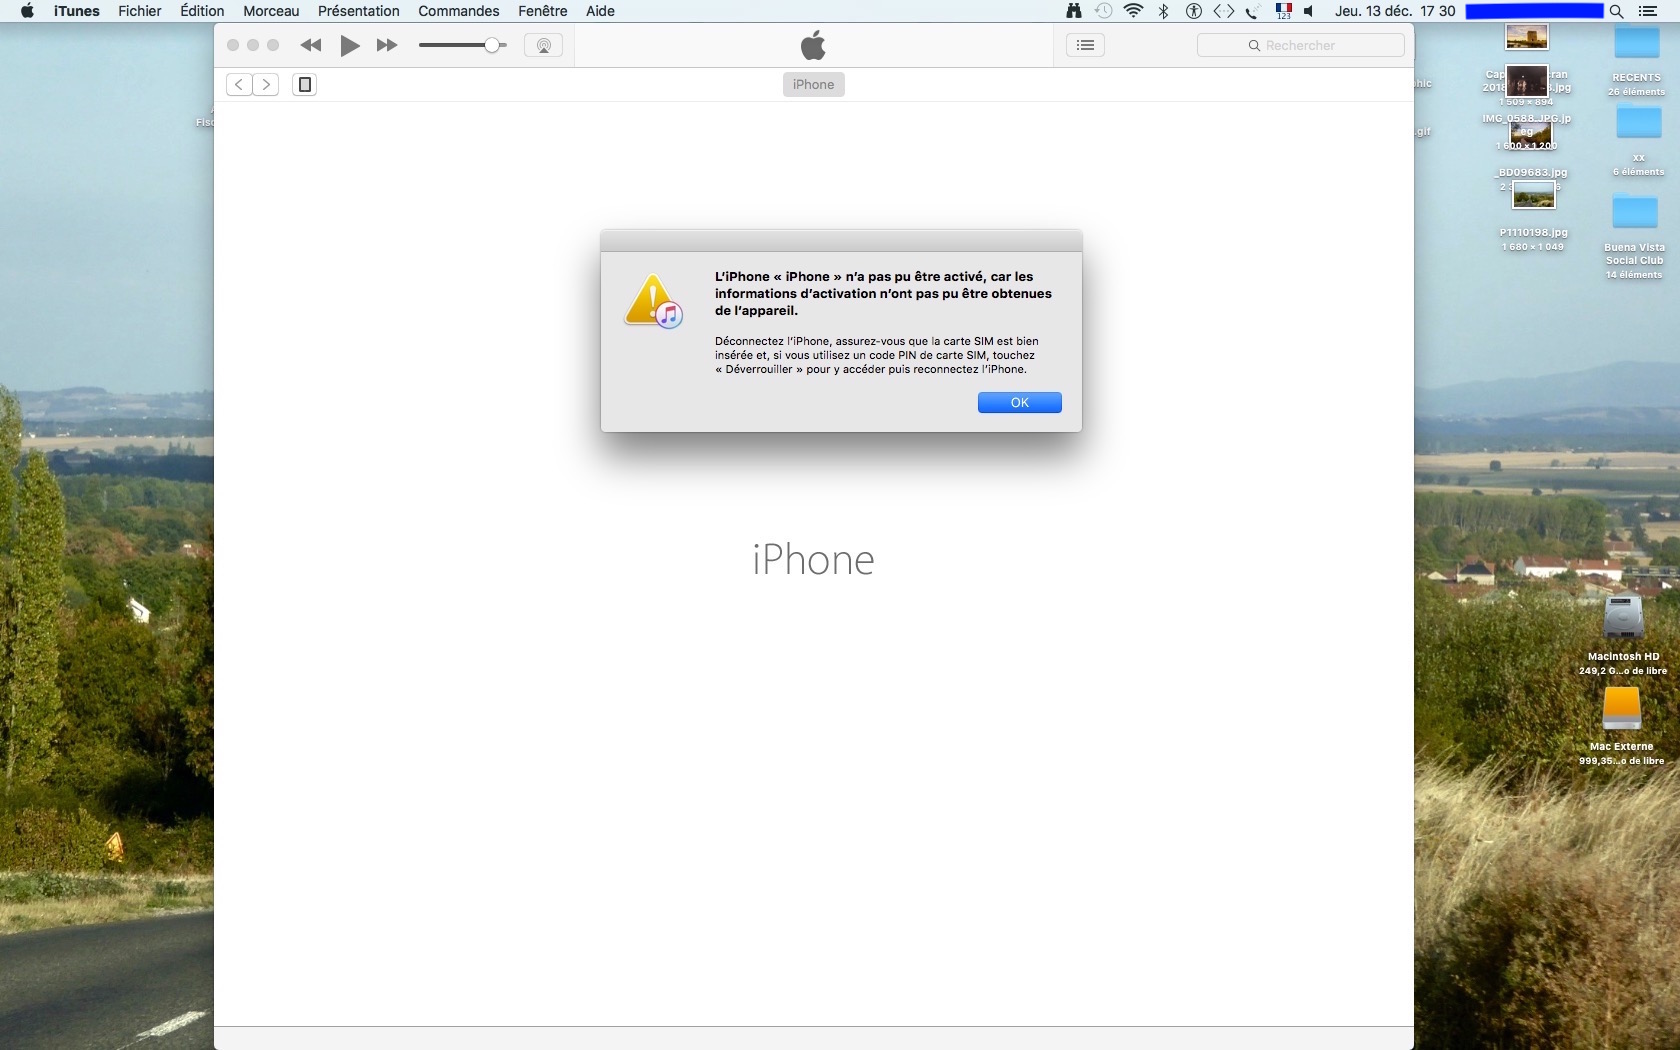Open the Bluetooth status menu

[1163, 11]
